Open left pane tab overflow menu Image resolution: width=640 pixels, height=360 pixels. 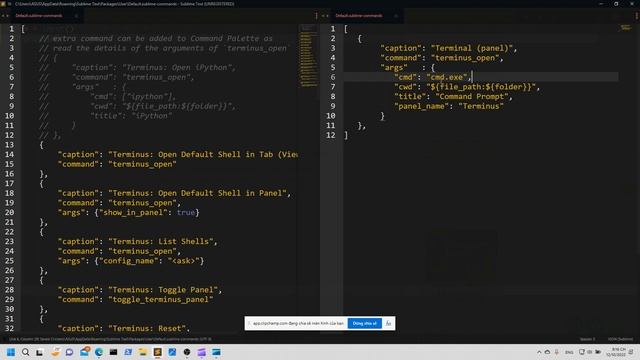(x=316, y=16)
